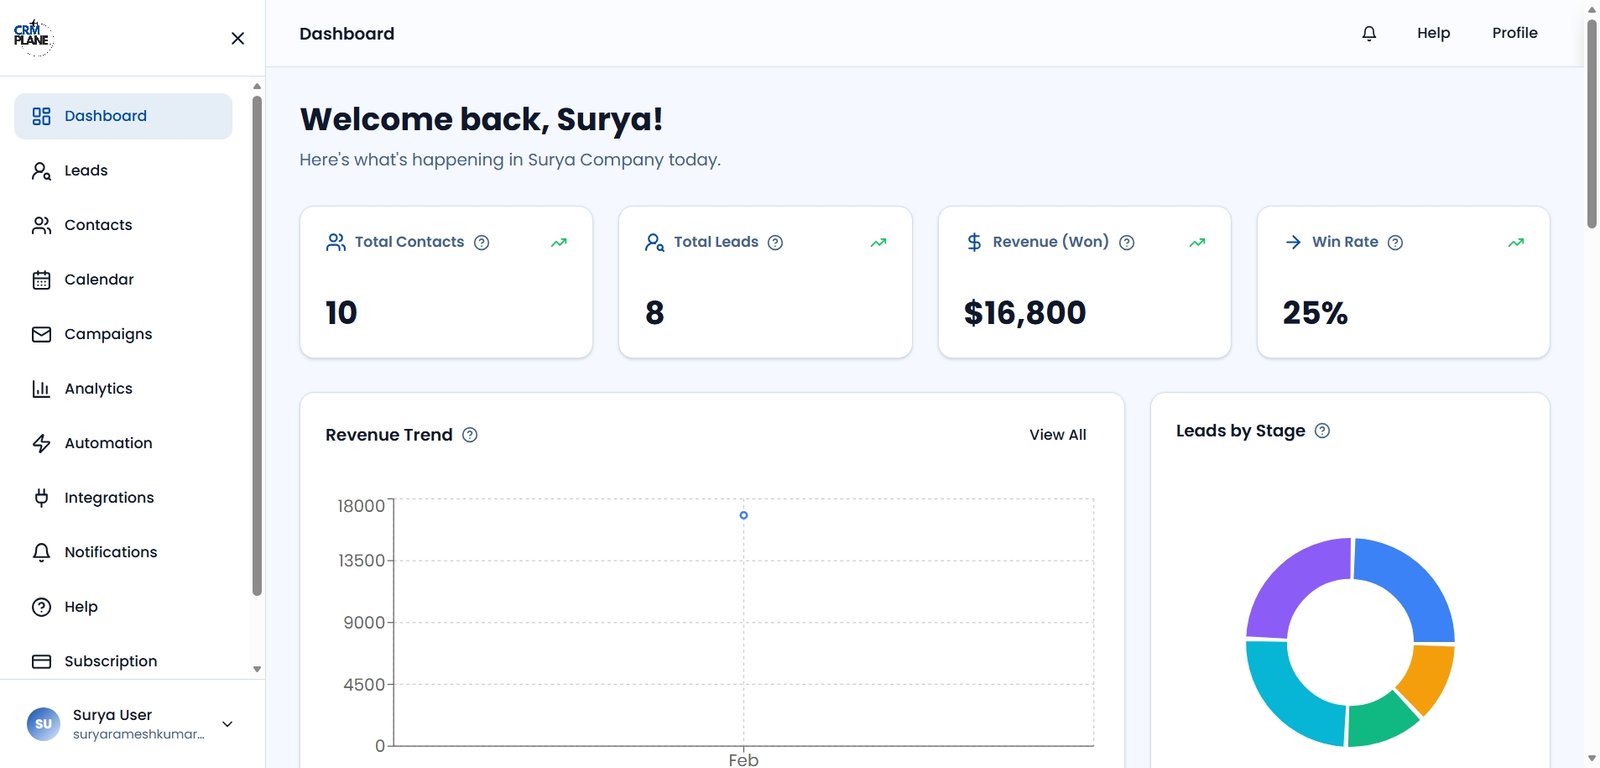This screenshot has width=1600, height=768.
Task: Click View All on Revenue Trend
Action: [x=1057, y=435]
